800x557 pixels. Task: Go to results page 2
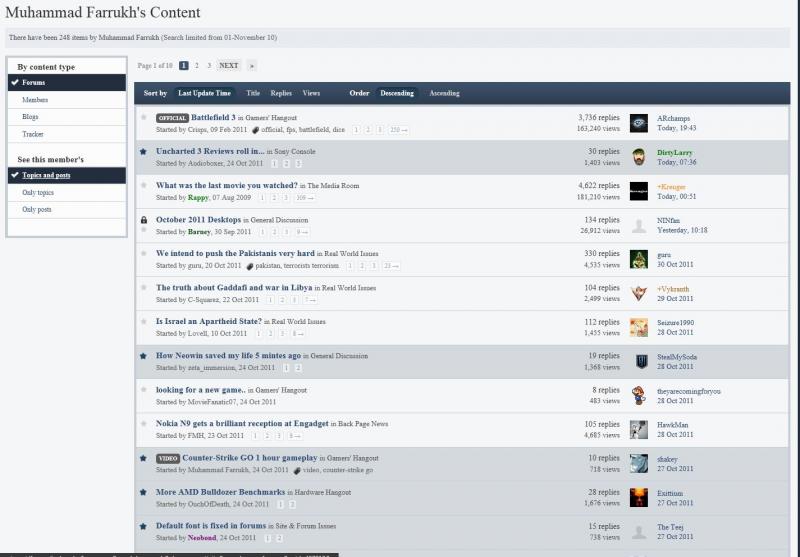(196, 65)
